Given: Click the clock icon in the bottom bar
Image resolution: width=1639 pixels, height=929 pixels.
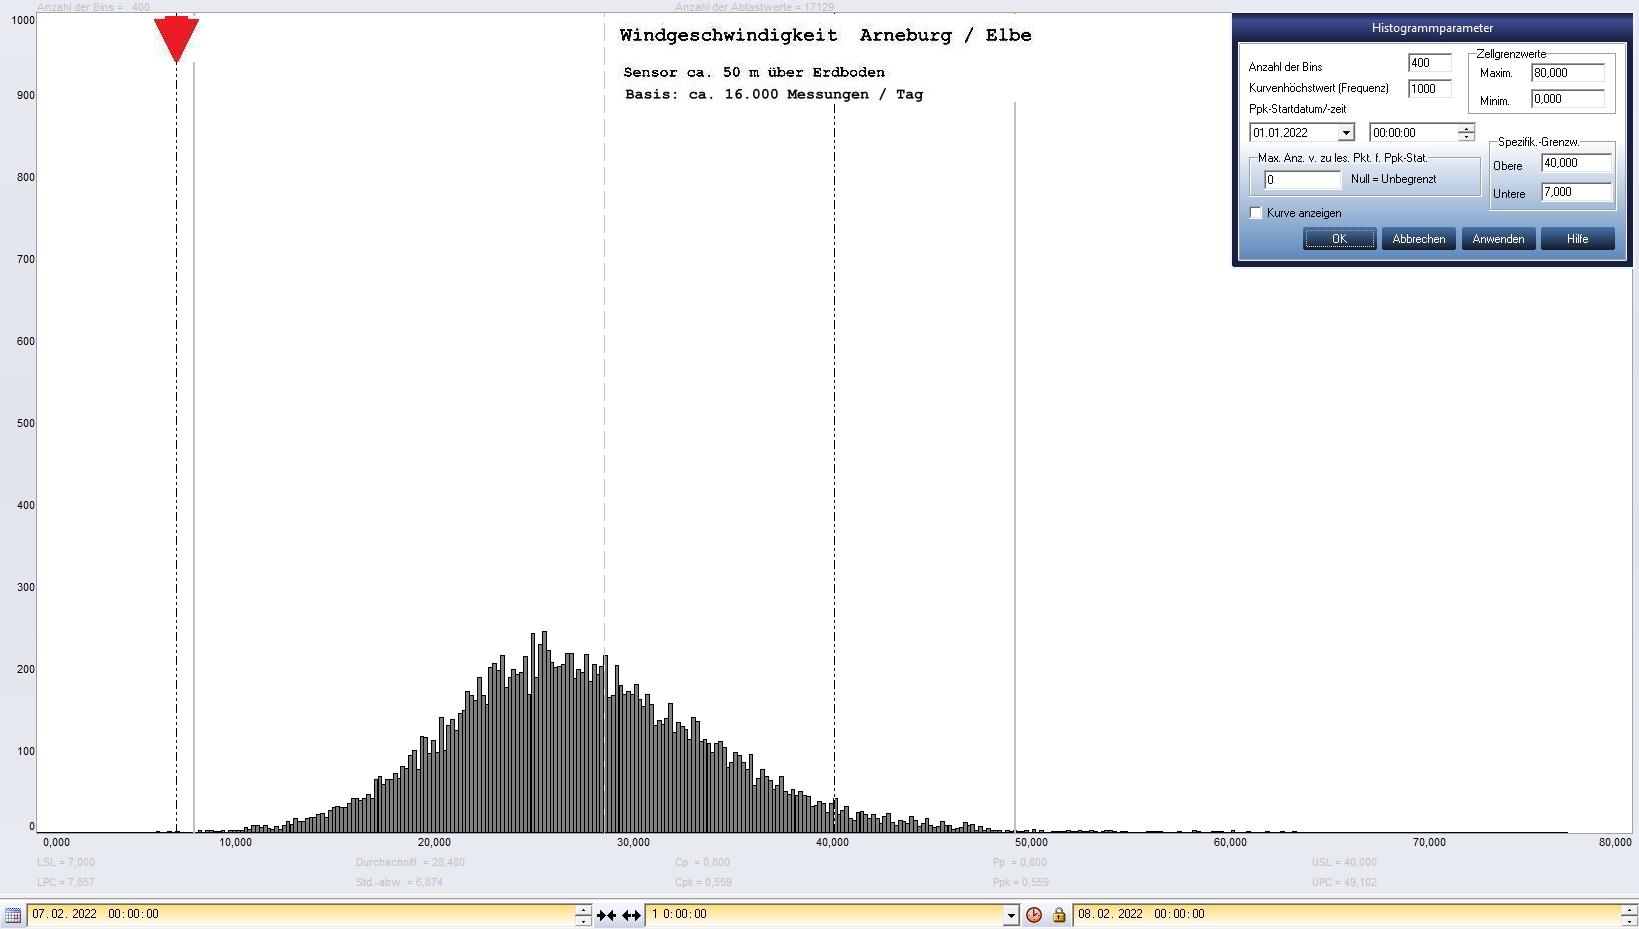Looking at the screenshot, I should pyautogui.click(x=1034, y=915).
